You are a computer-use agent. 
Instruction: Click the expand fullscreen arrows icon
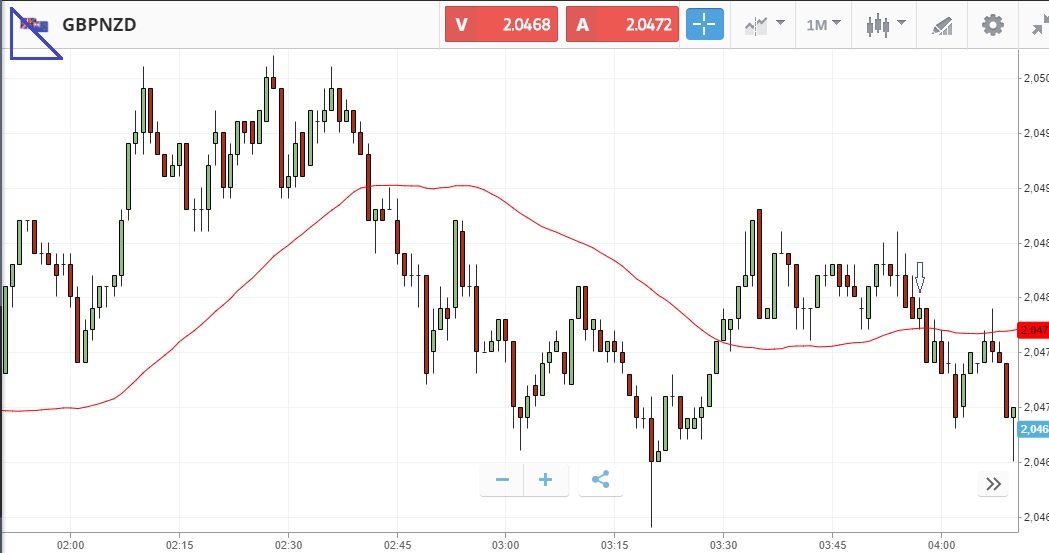click(x=1039, y=25)
